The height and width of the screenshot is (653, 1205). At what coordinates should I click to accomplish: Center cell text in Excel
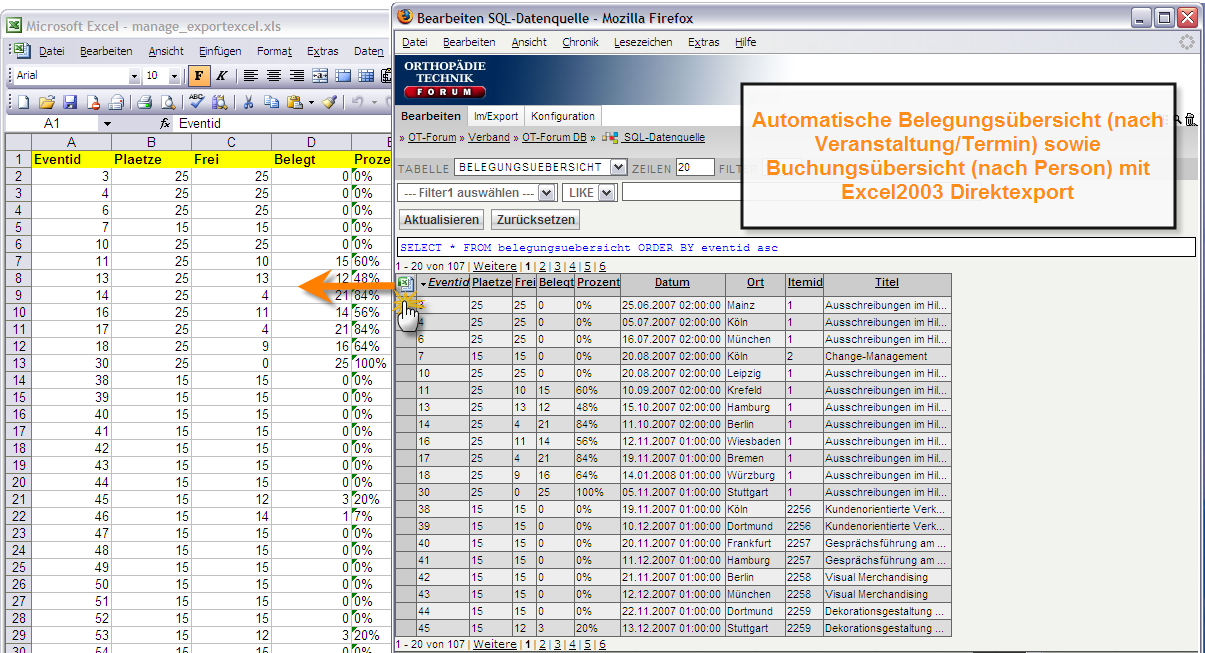click(x=273, y=76)
